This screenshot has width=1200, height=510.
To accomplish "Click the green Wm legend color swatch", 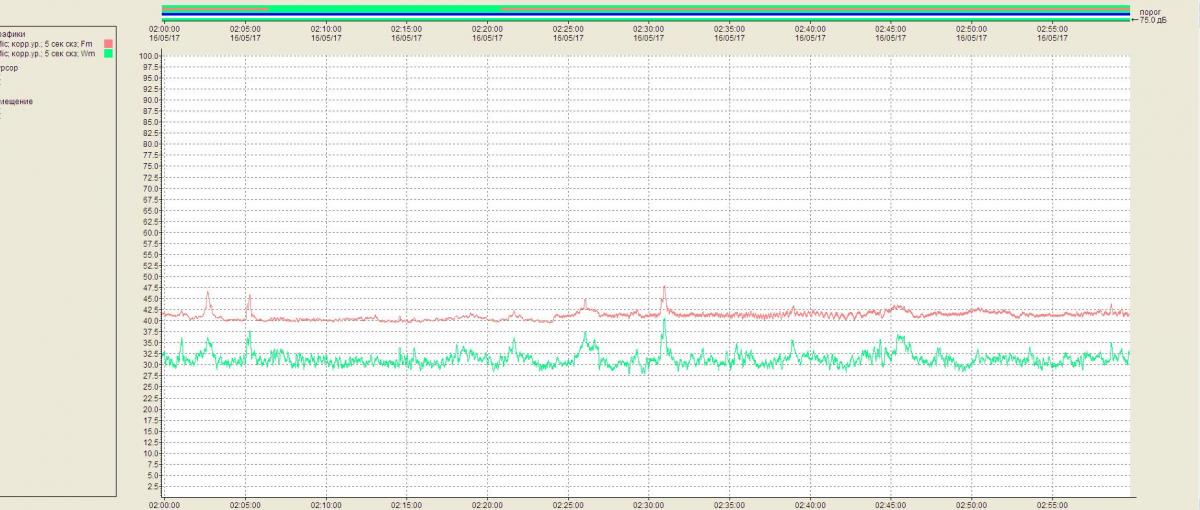I will 108,54.
